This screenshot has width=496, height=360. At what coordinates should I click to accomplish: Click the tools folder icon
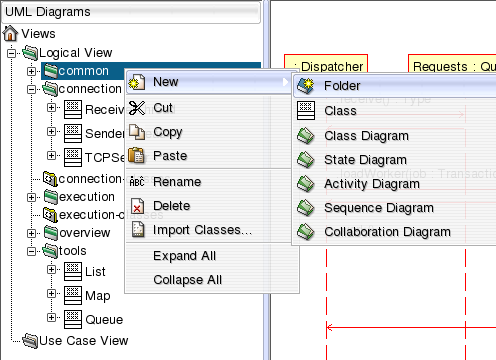click(50, 251)
